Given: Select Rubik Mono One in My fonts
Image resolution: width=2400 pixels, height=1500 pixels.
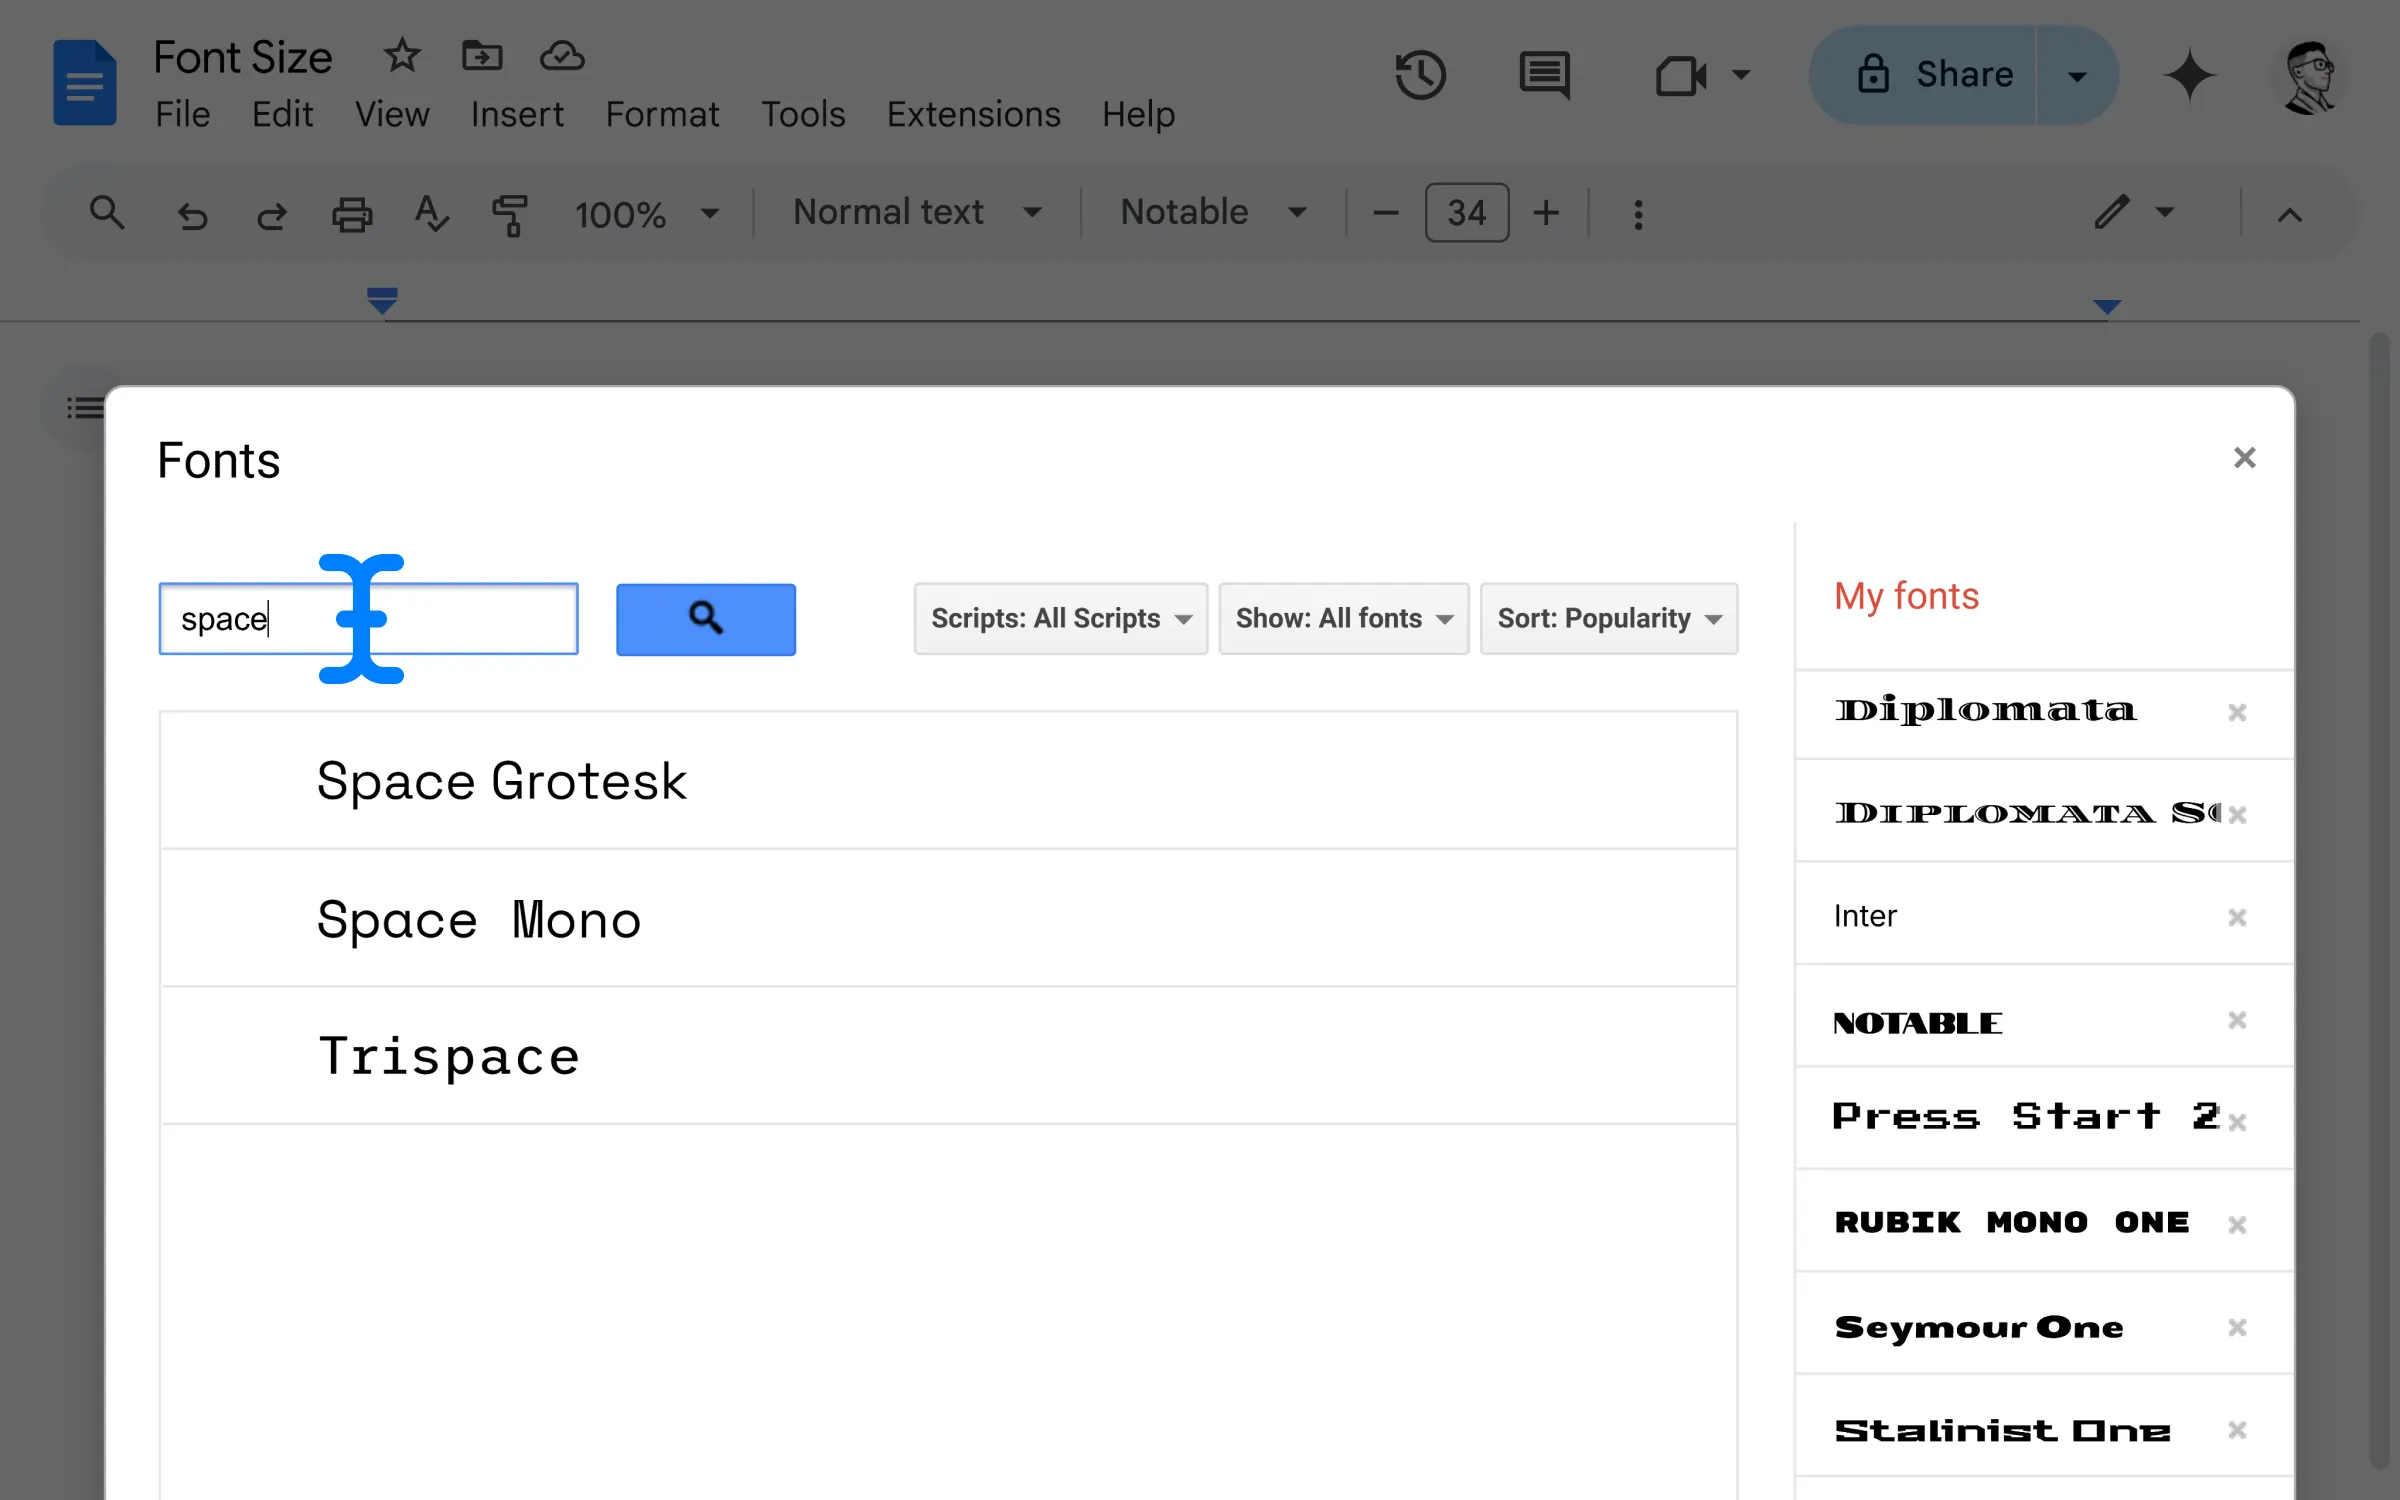Looking at the screenshot, I should click(x=2011, y=1222).
